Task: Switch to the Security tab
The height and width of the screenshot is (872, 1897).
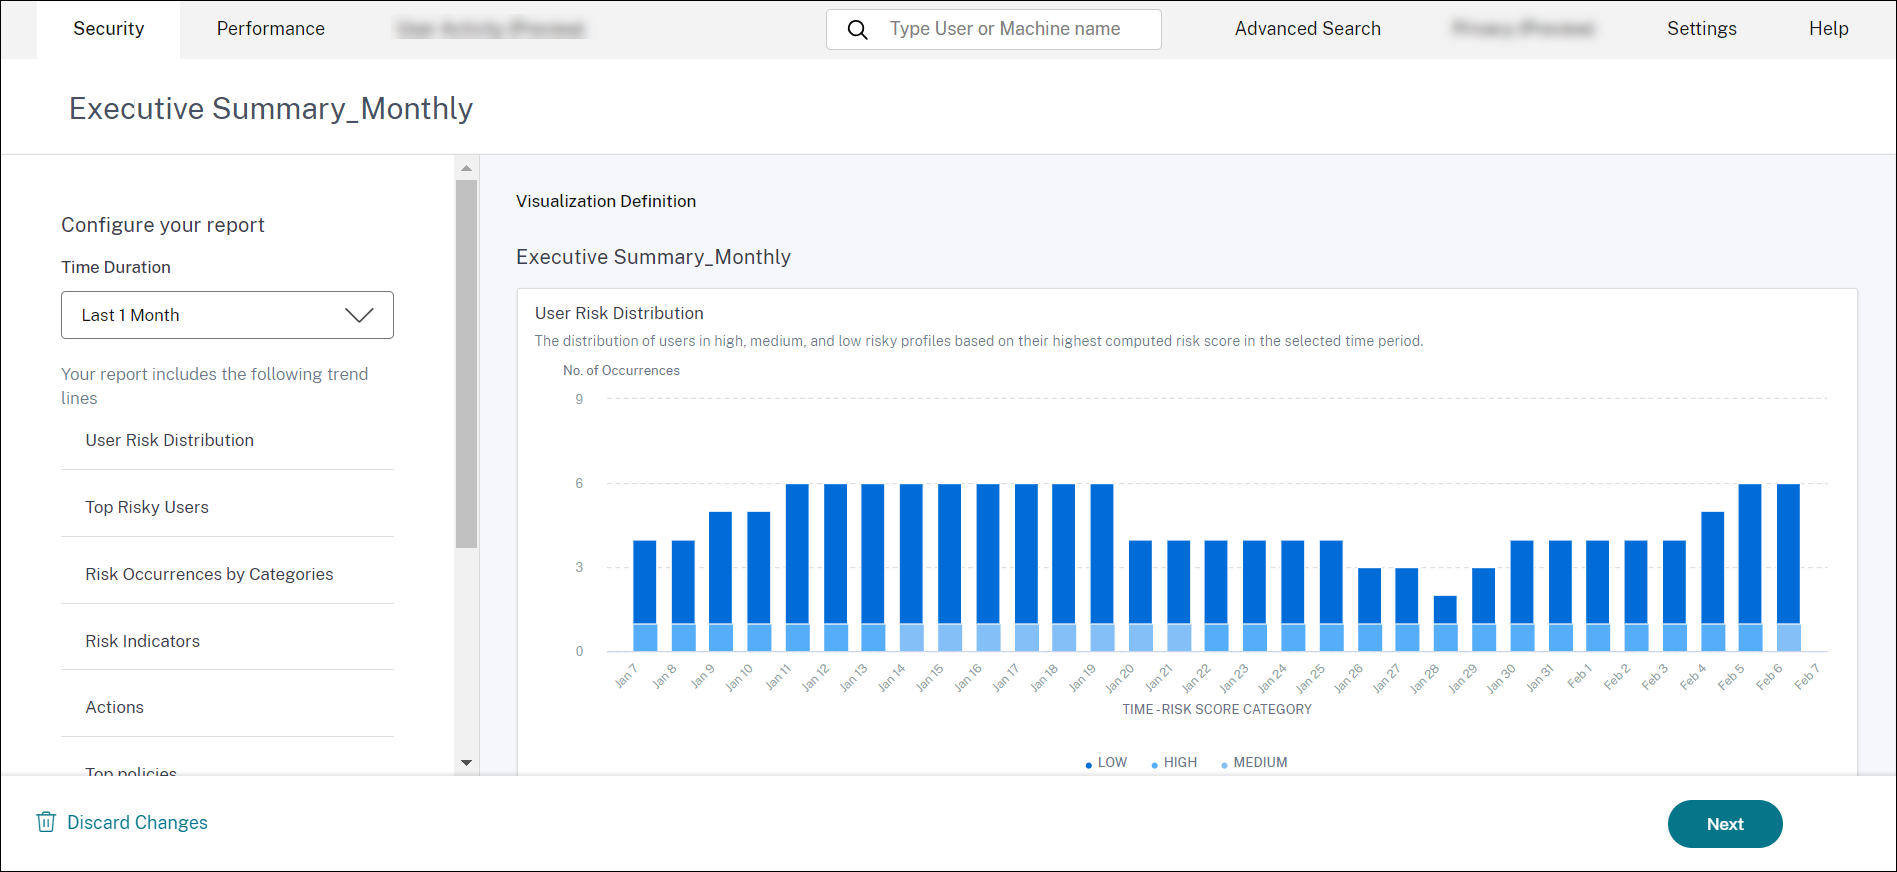Action: tap(108, 29)
